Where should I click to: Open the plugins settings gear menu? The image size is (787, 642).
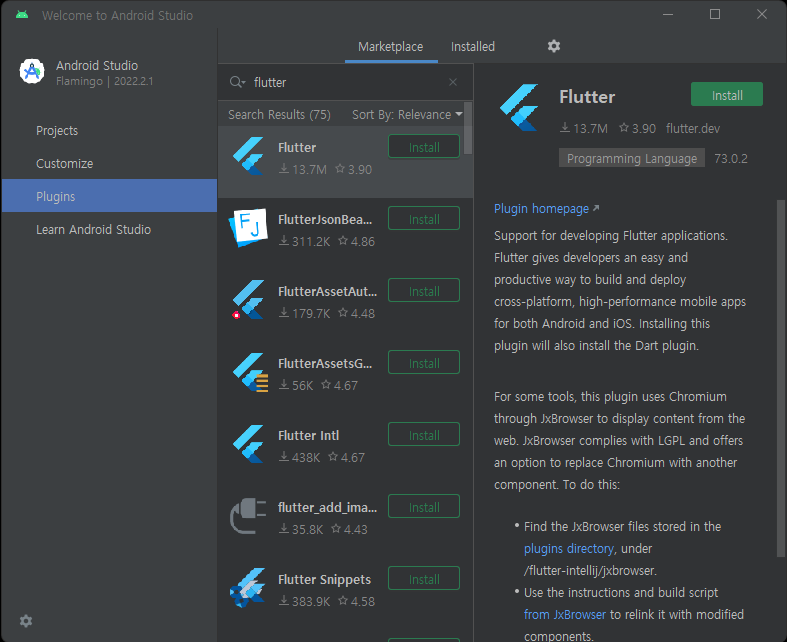click(554, 46)
